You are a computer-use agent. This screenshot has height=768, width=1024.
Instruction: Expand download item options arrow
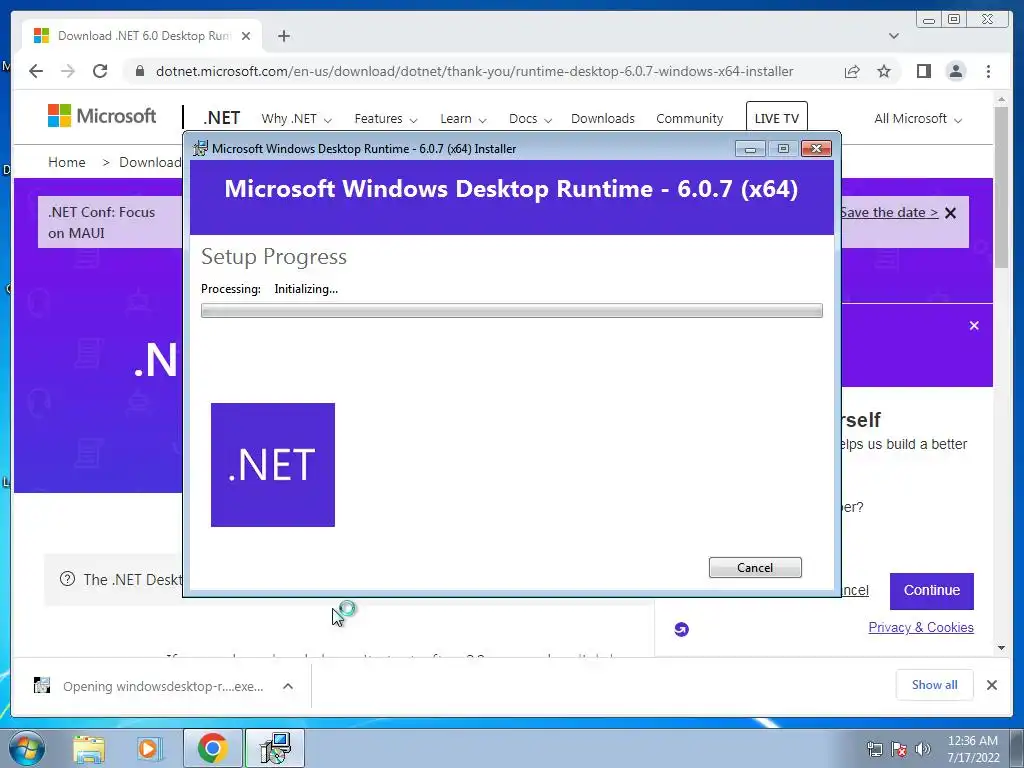pos(288,686)
